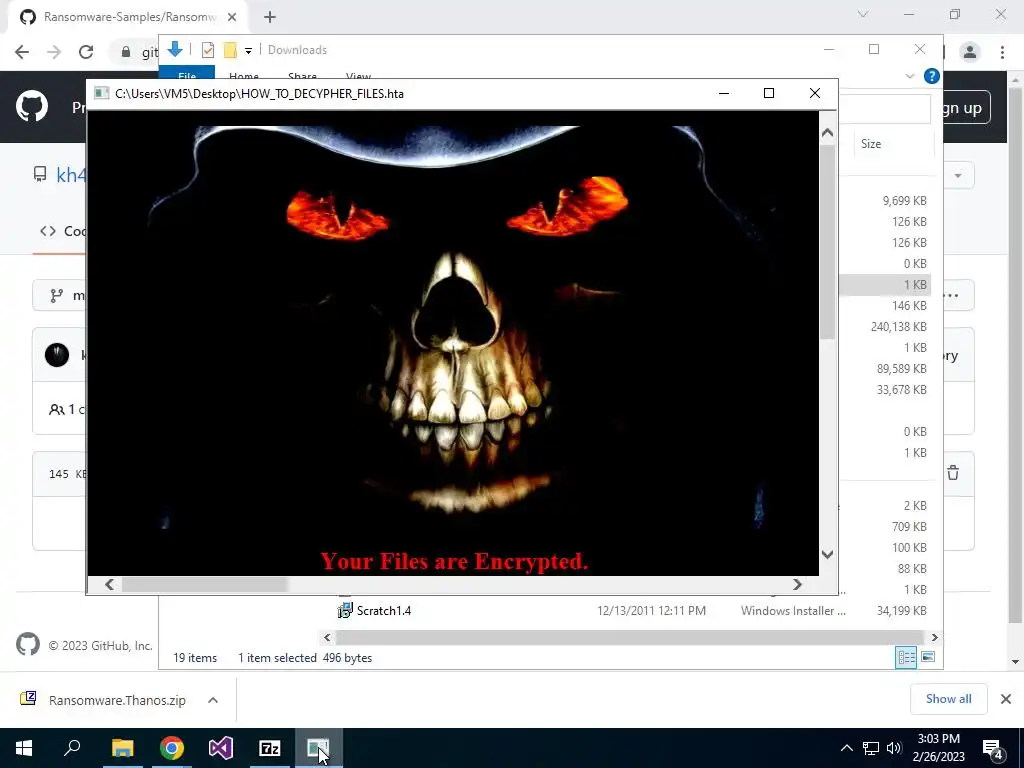The image size is (1024, 768).
Task: Click the Explorer help question mark icon
Action: pyautogui.click(x=932, y=76)
